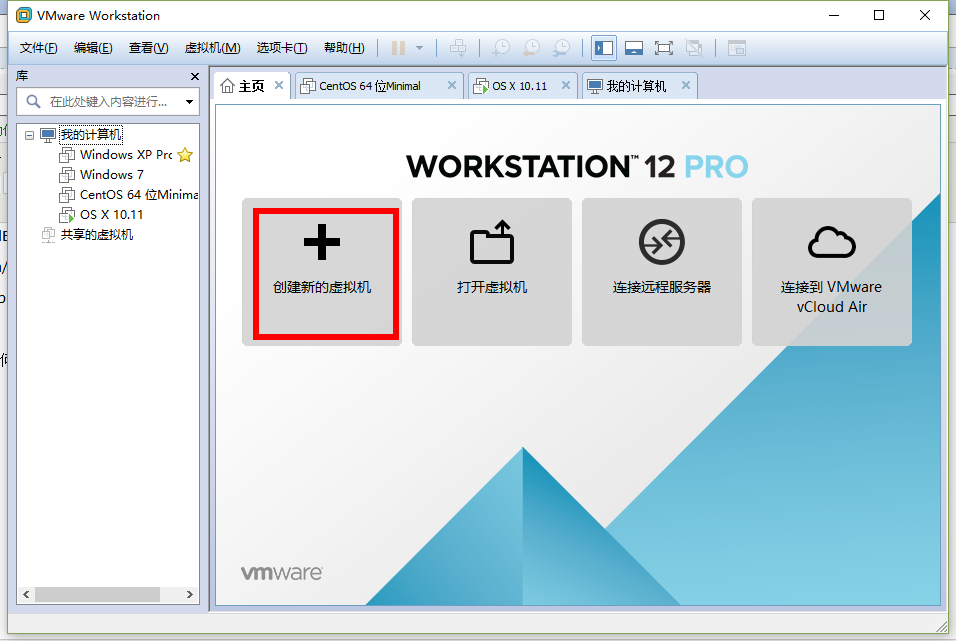956x641 pixels.
Task: Click the right arrow of library scrollbar
Action: tap(190, 594)
